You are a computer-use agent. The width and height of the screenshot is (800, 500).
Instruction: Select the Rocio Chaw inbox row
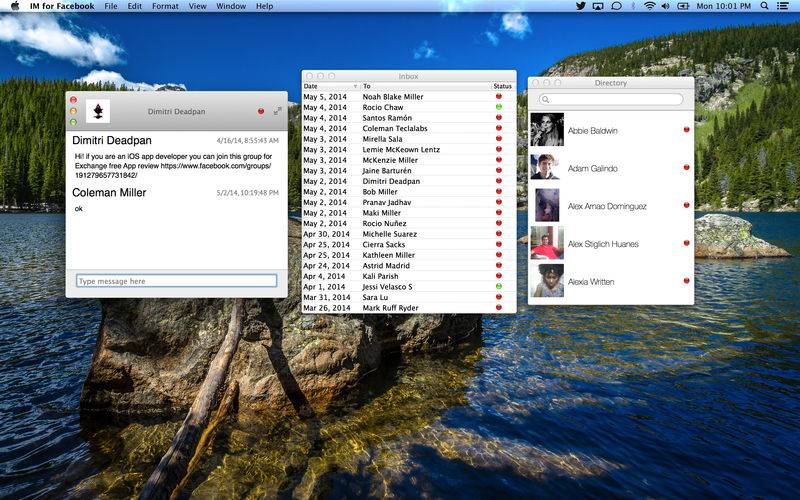tap(409, 107)
